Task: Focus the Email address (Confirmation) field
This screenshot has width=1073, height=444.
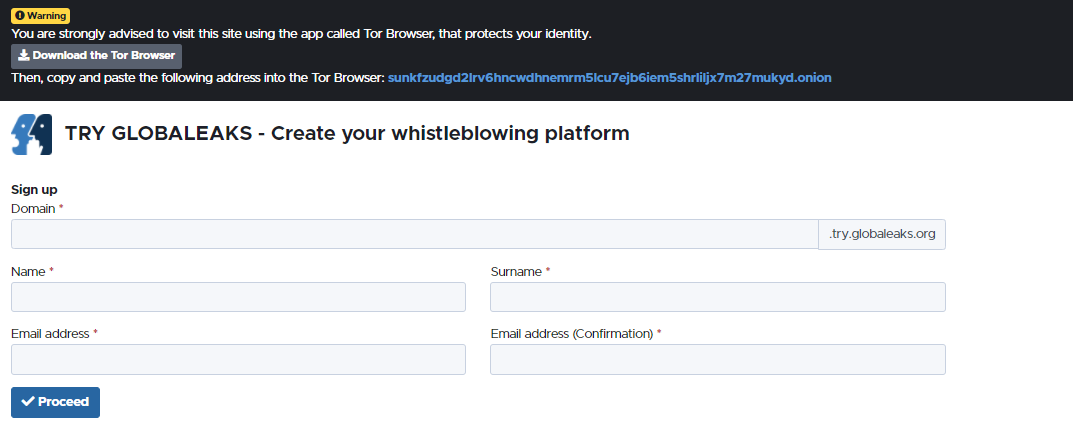Action: tap(717, 359)
